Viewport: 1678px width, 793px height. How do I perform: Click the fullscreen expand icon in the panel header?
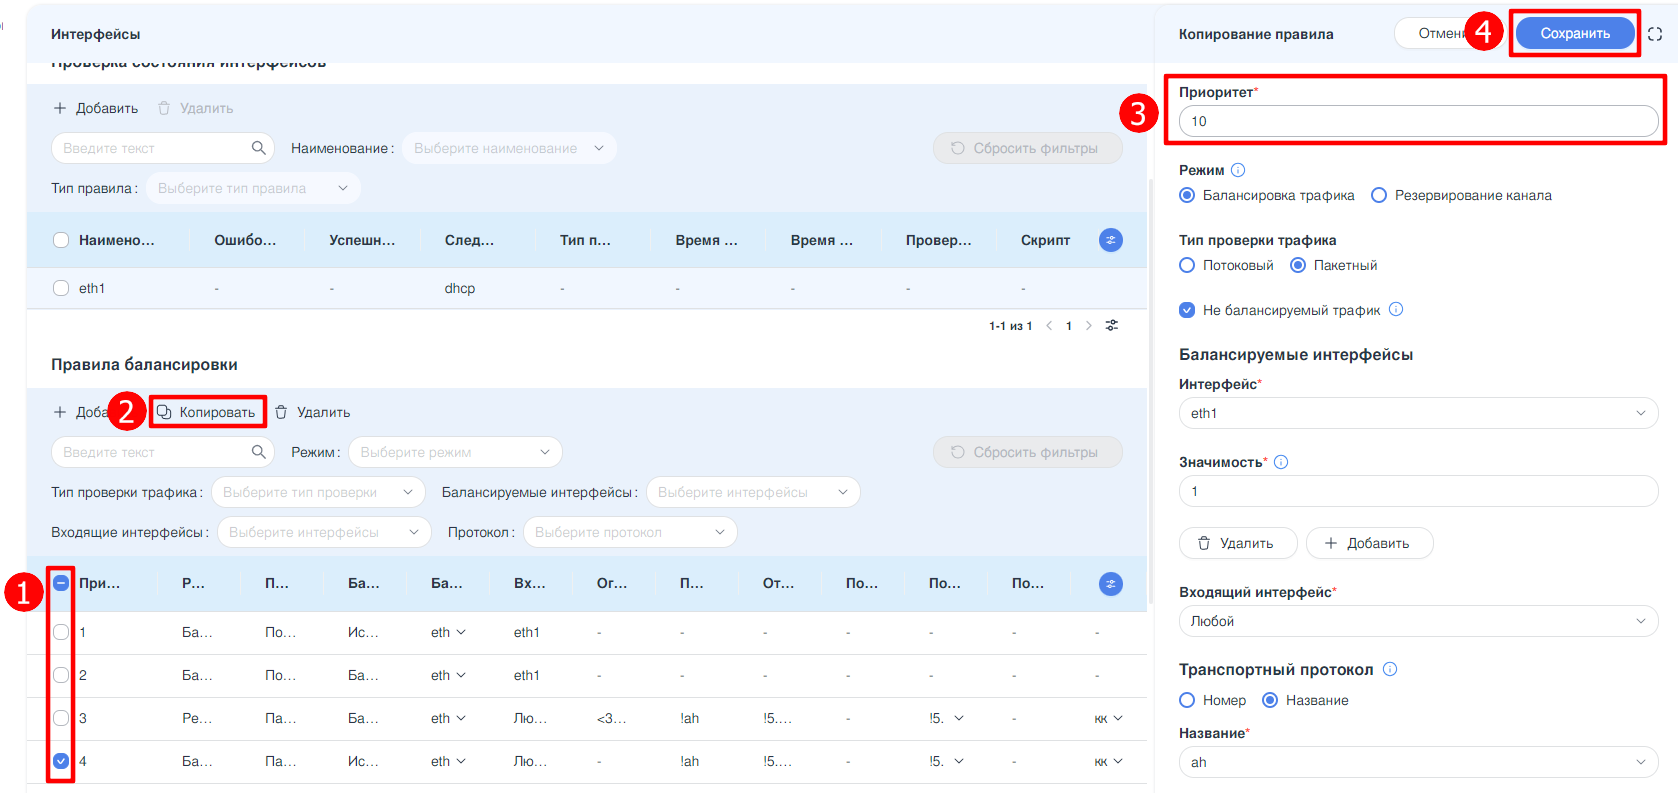(1655, 34)
